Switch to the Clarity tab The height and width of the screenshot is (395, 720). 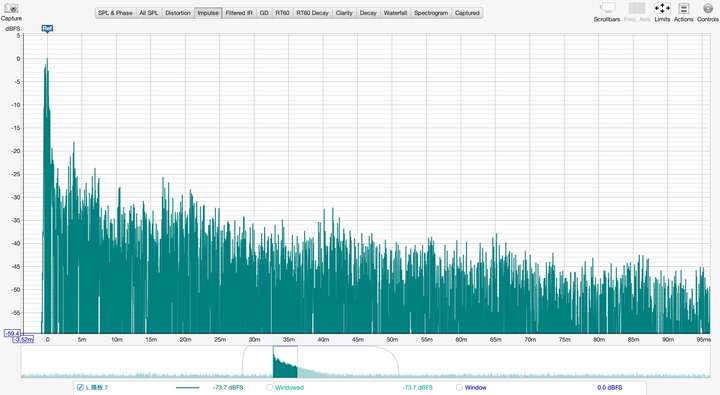coord(344,13)
